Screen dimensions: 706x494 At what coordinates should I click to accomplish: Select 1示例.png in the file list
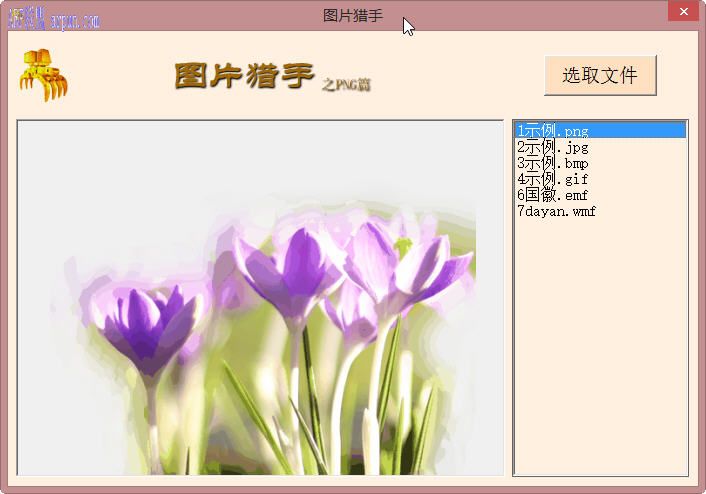pos(601,131)
